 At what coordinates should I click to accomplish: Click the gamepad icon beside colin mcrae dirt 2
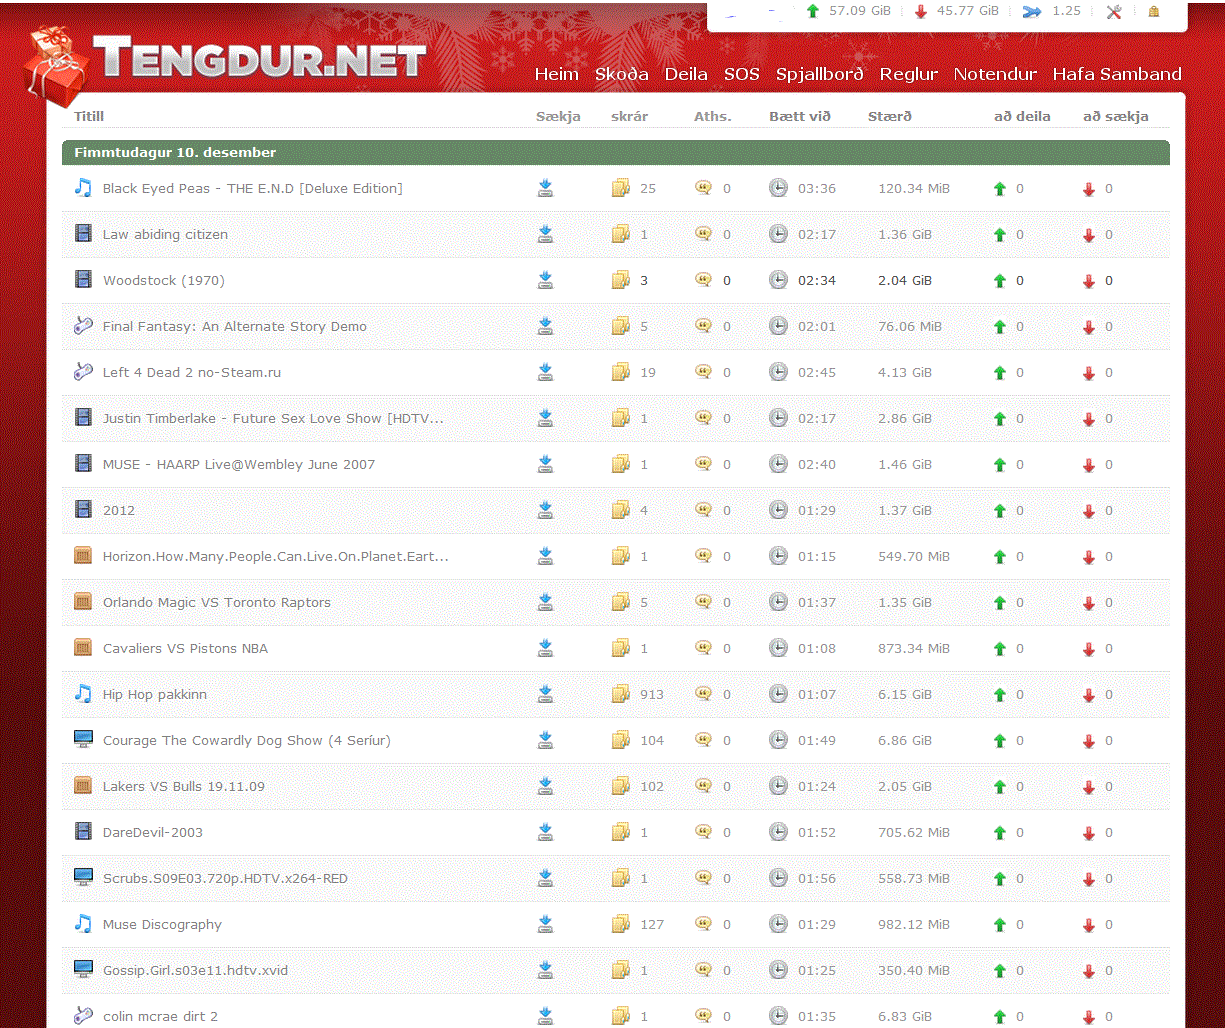point(83,1016)
